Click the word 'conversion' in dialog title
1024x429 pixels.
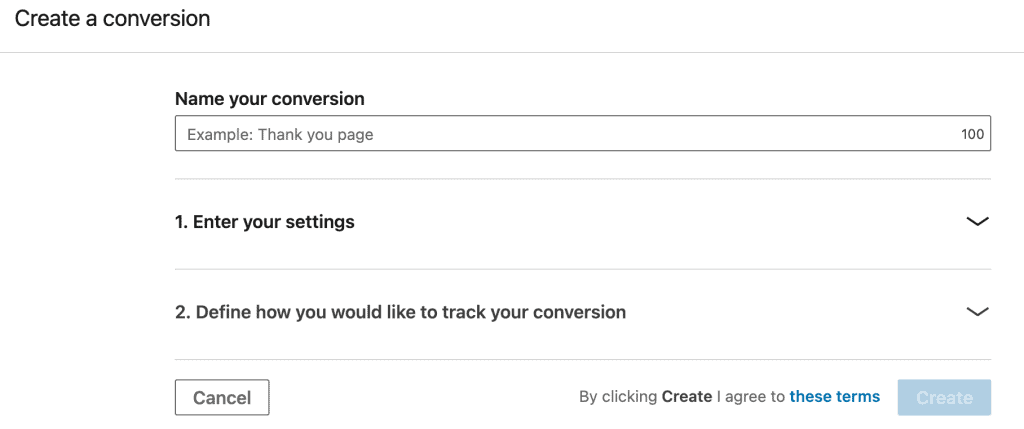point(161,18)
